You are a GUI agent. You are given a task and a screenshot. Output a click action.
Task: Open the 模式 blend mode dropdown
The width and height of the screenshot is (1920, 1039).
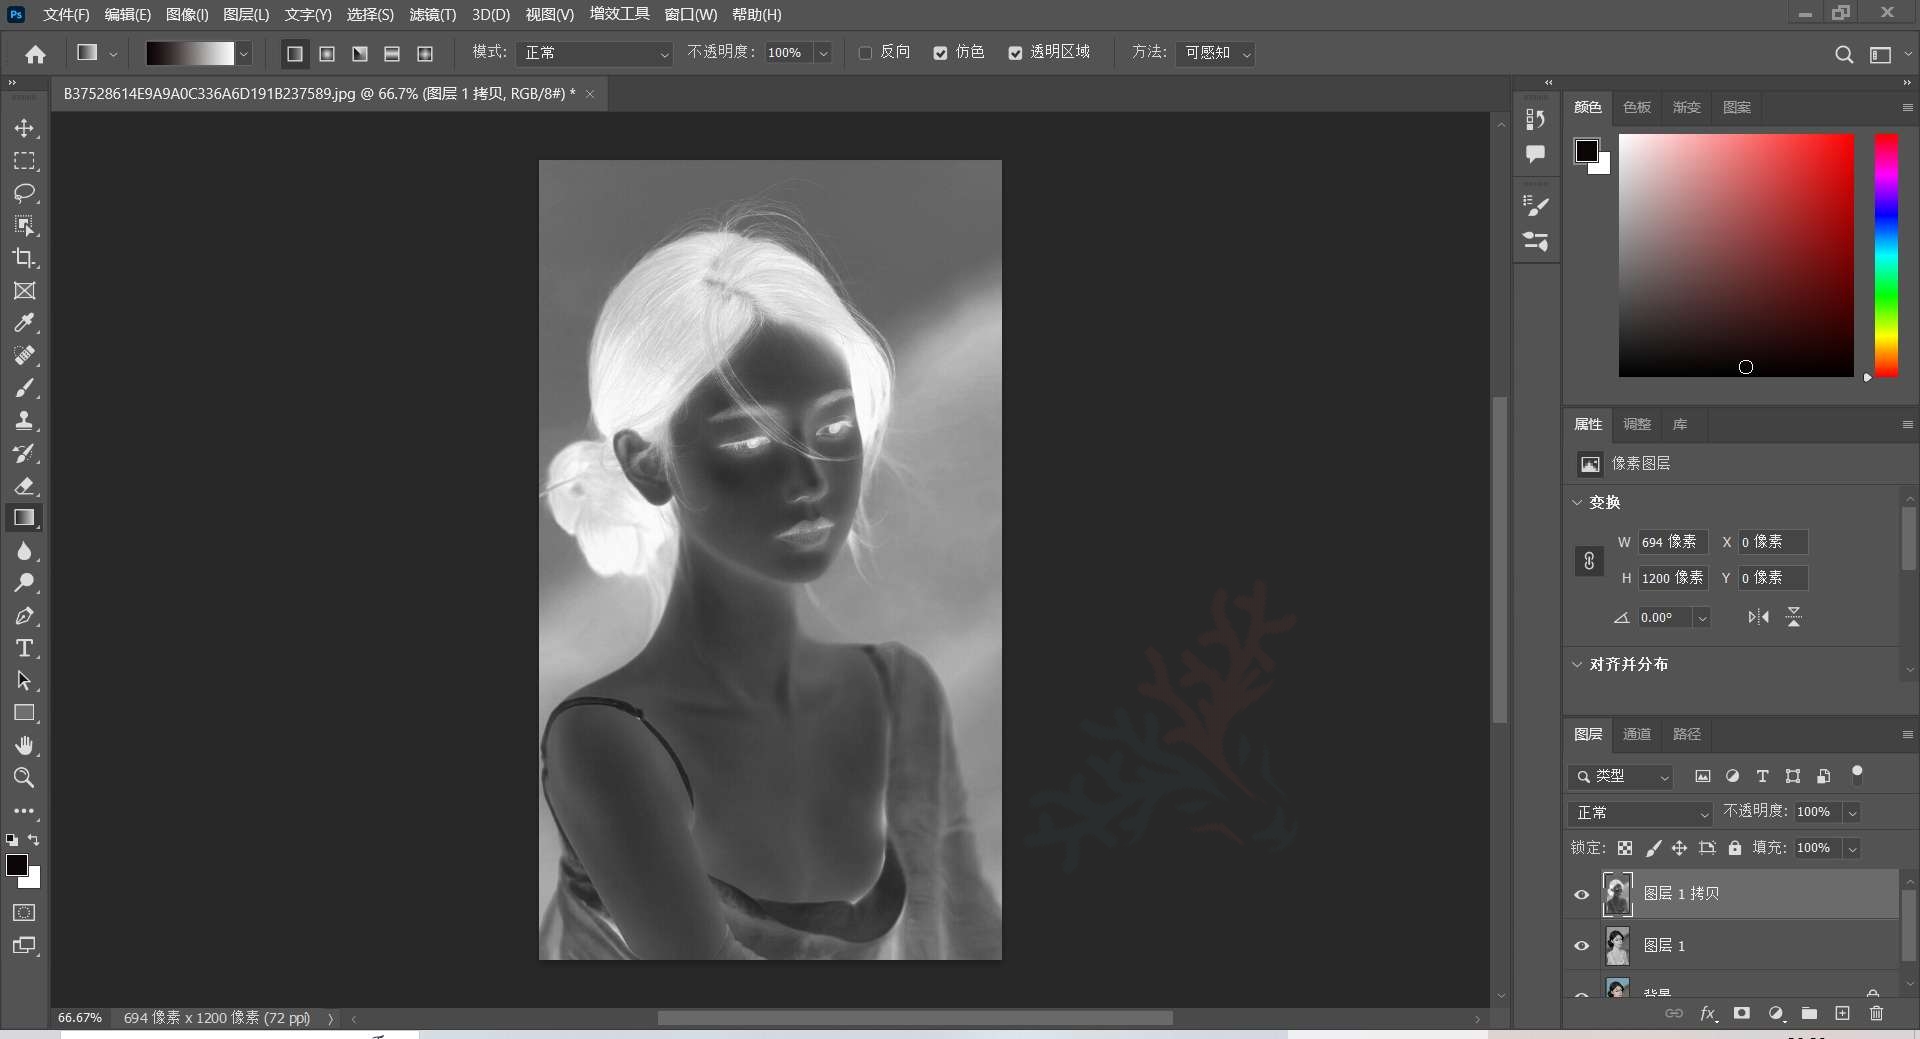(x=595, y=53)
